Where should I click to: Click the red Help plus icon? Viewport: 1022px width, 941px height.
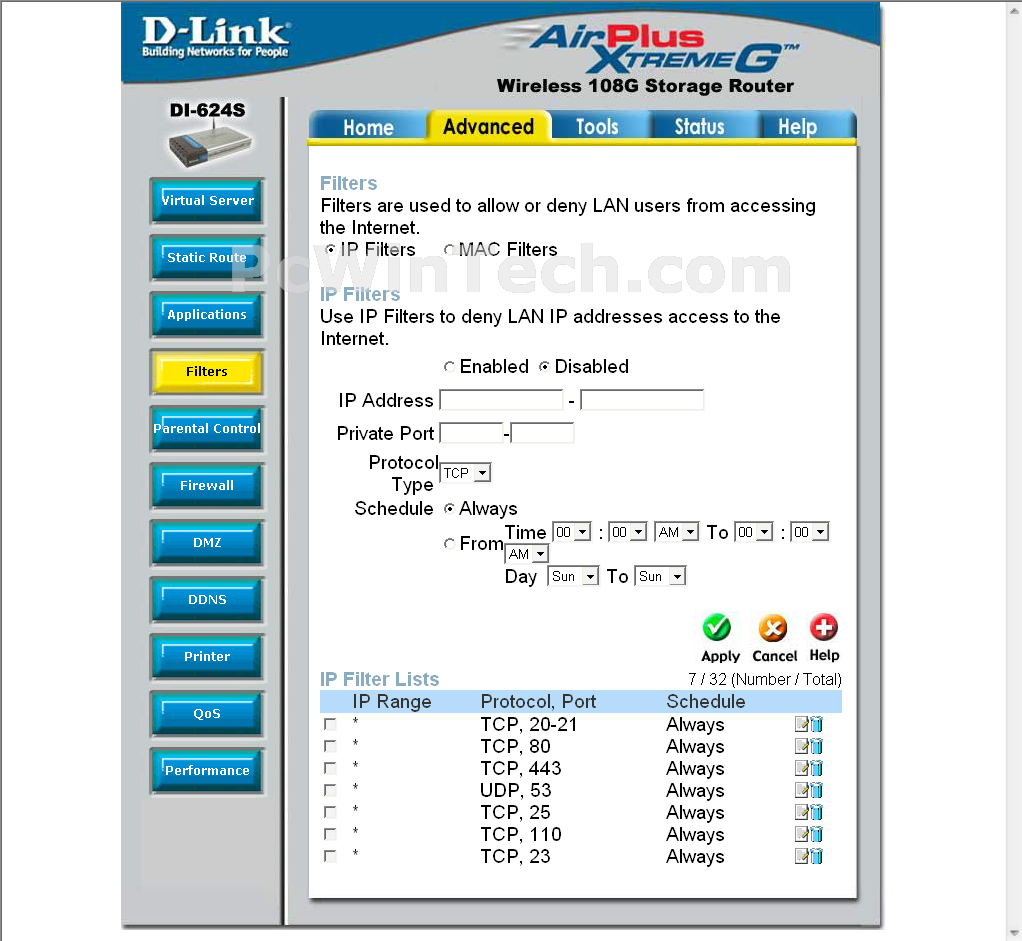pyautogui.click(x=824, y=628)
